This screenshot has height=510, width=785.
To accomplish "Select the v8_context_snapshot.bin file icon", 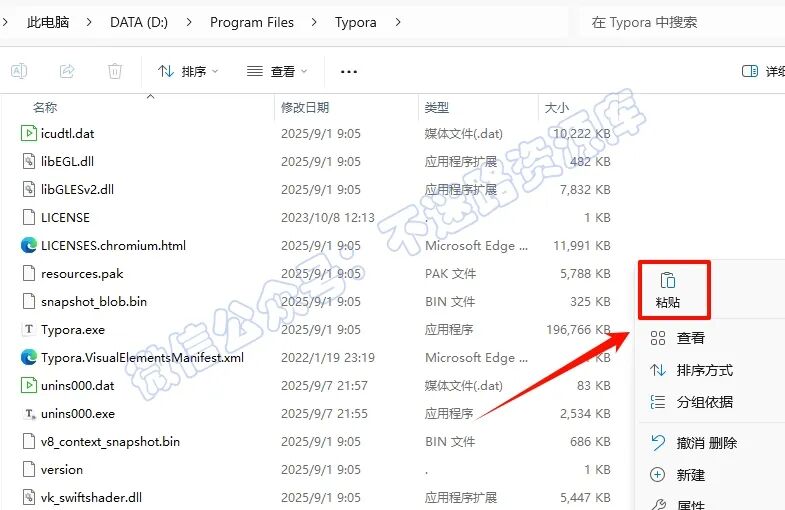I will click(29, 441).
